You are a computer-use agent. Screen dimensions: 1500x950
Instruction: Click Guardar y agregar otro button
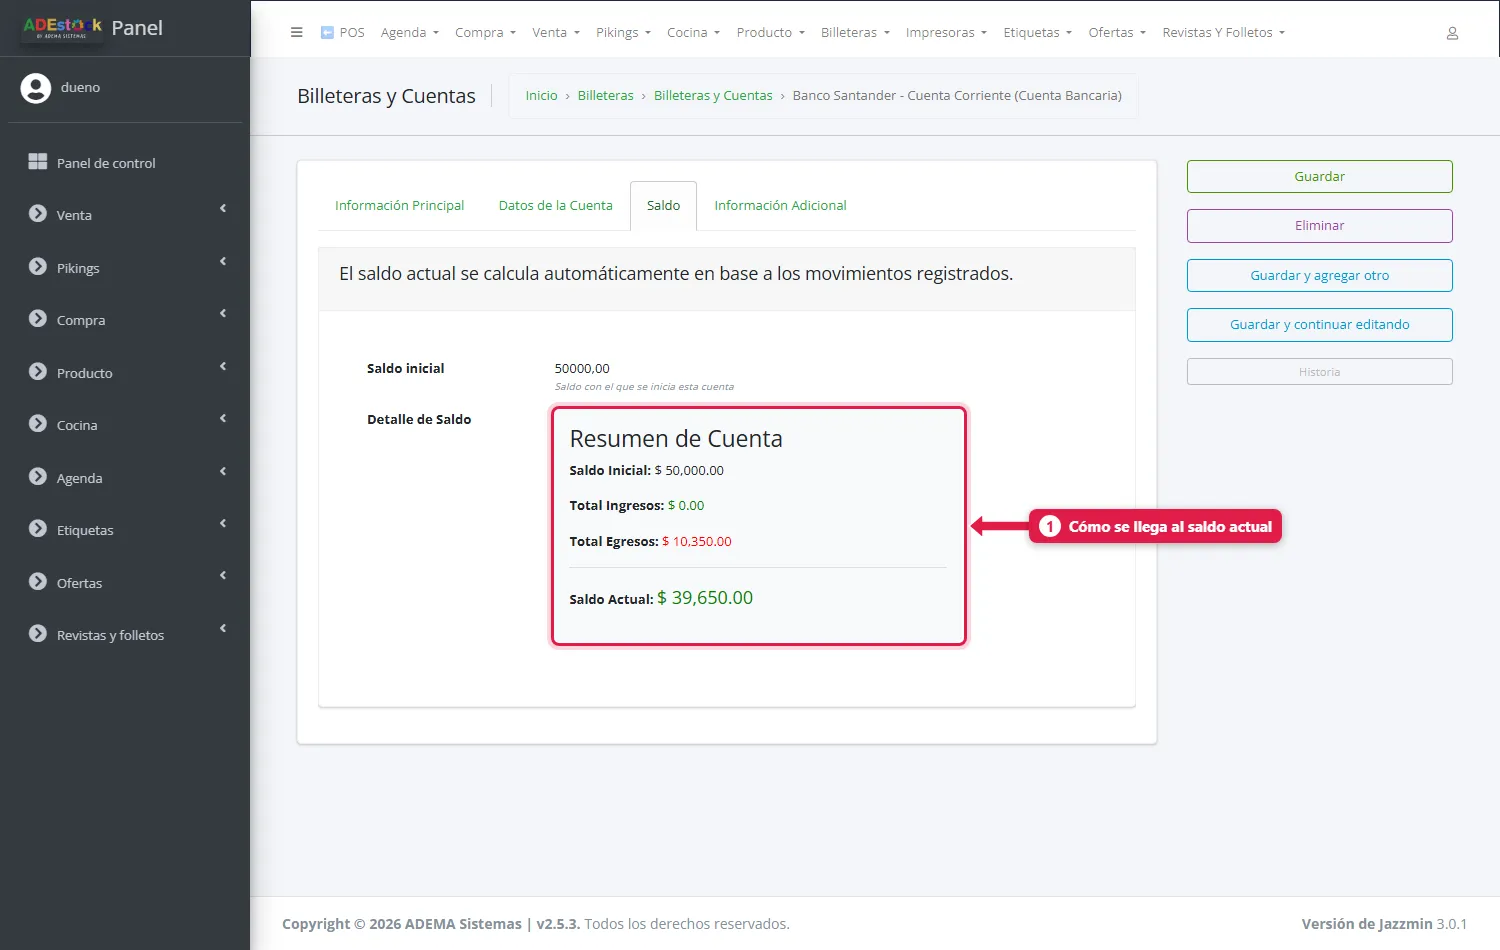(1319, 276)
